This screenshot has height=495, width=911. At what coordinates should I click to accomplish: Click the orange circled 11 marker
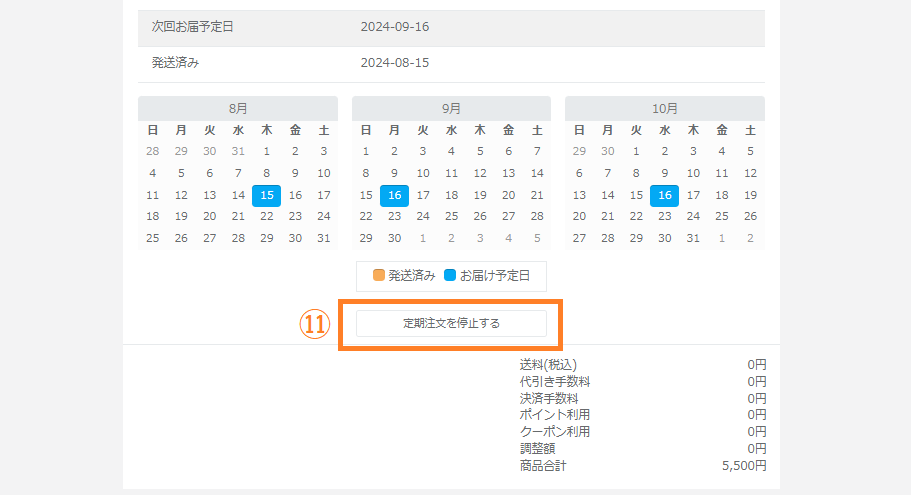coord(316,324)
